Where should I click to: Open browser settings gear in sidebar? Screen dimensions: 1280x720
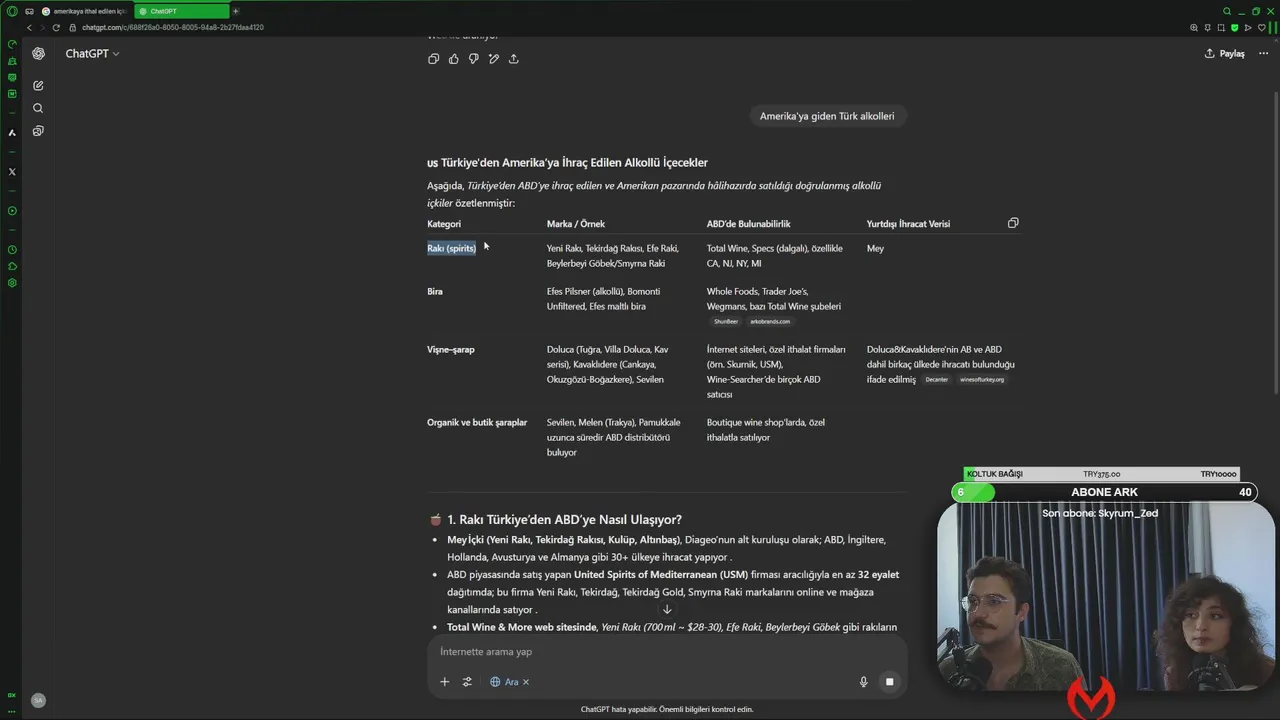pyautogui.click(x=12, y=283)
